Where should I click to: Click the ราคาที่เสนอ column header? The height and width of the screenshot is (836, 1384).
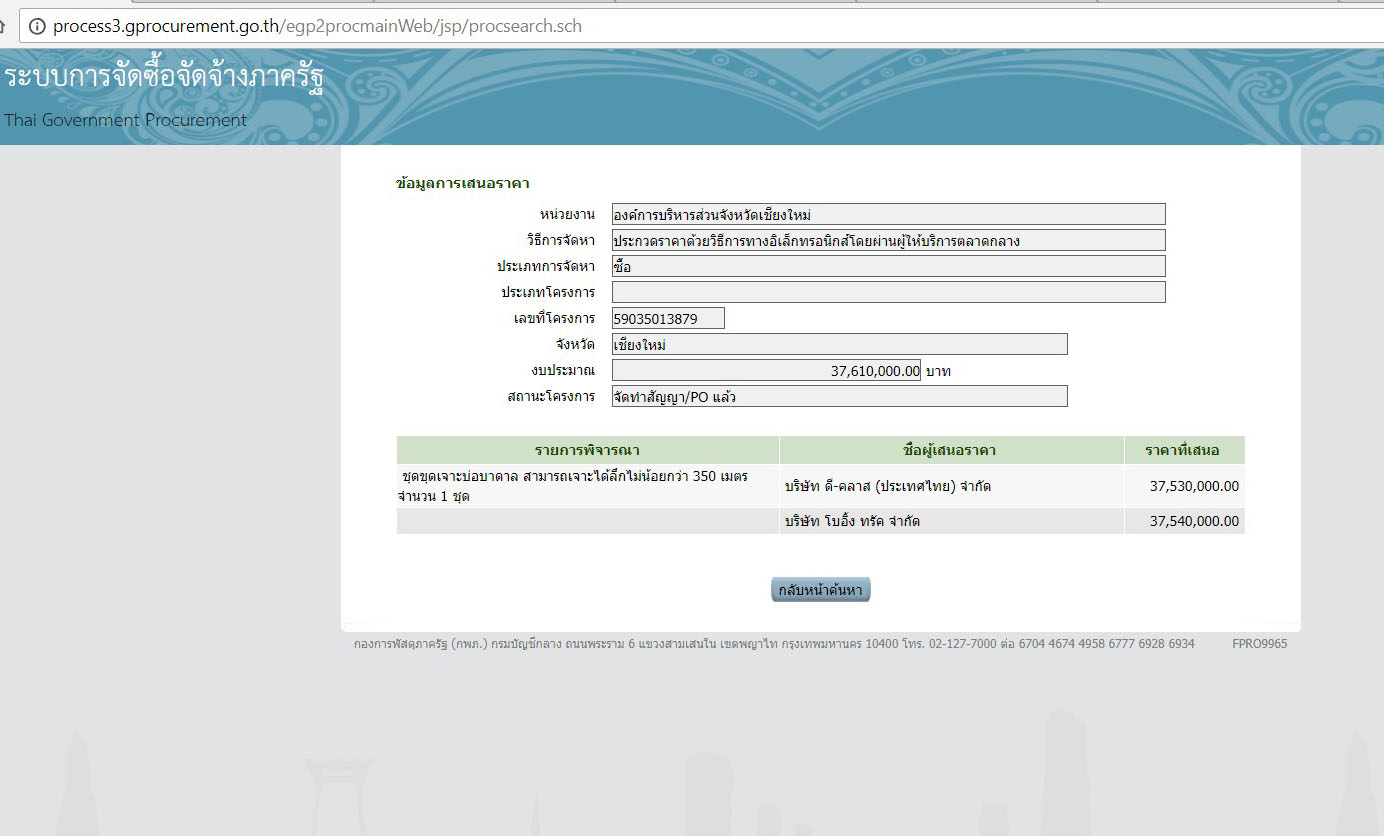pos(1183,450)
